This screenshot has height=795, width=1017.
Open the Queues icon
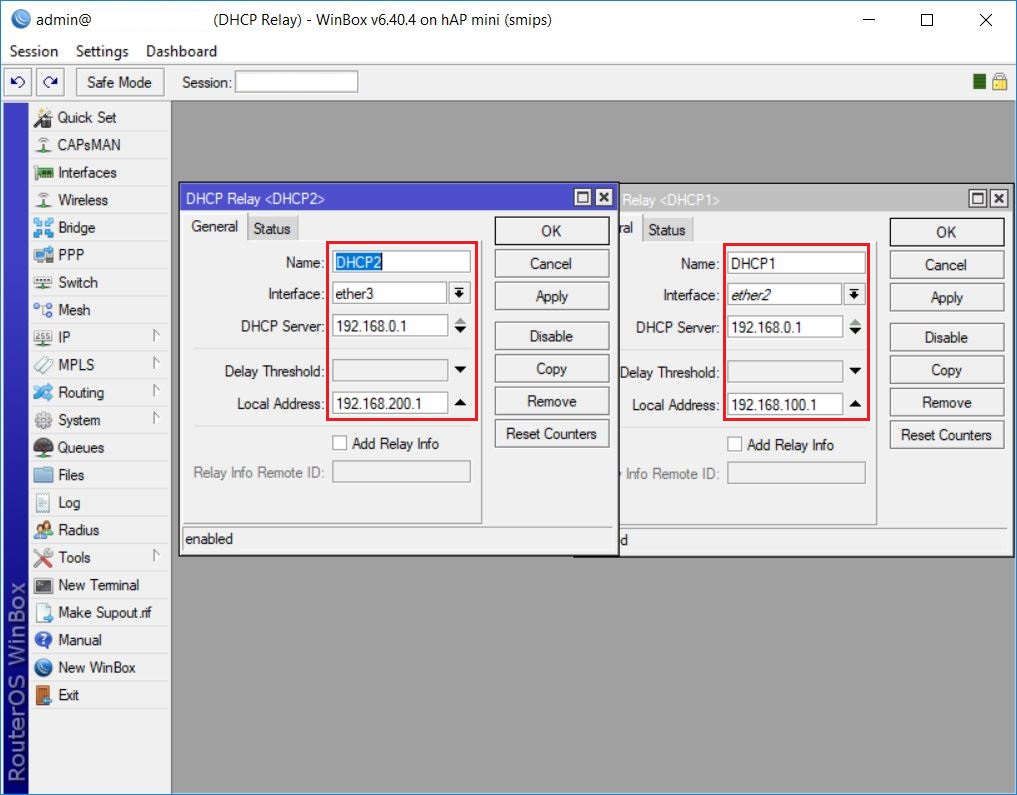(x=43, y=447)
